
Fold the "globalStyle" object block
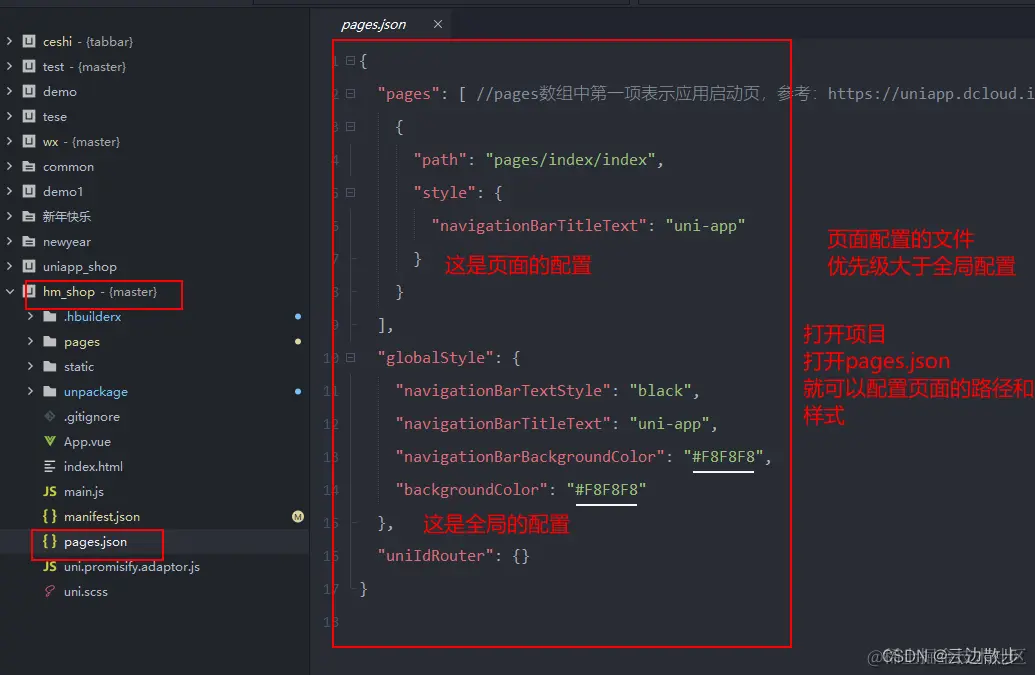pyautogui.click(x=351, y=358)
